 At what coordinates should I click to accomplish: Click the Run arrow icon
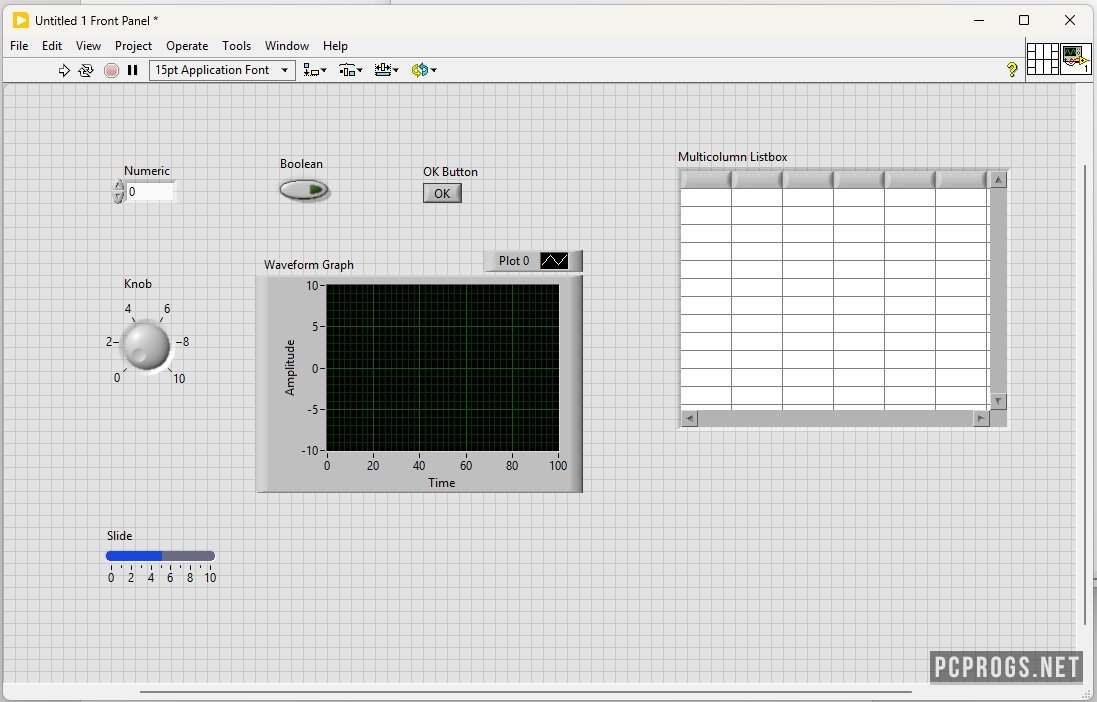[64, 70]
